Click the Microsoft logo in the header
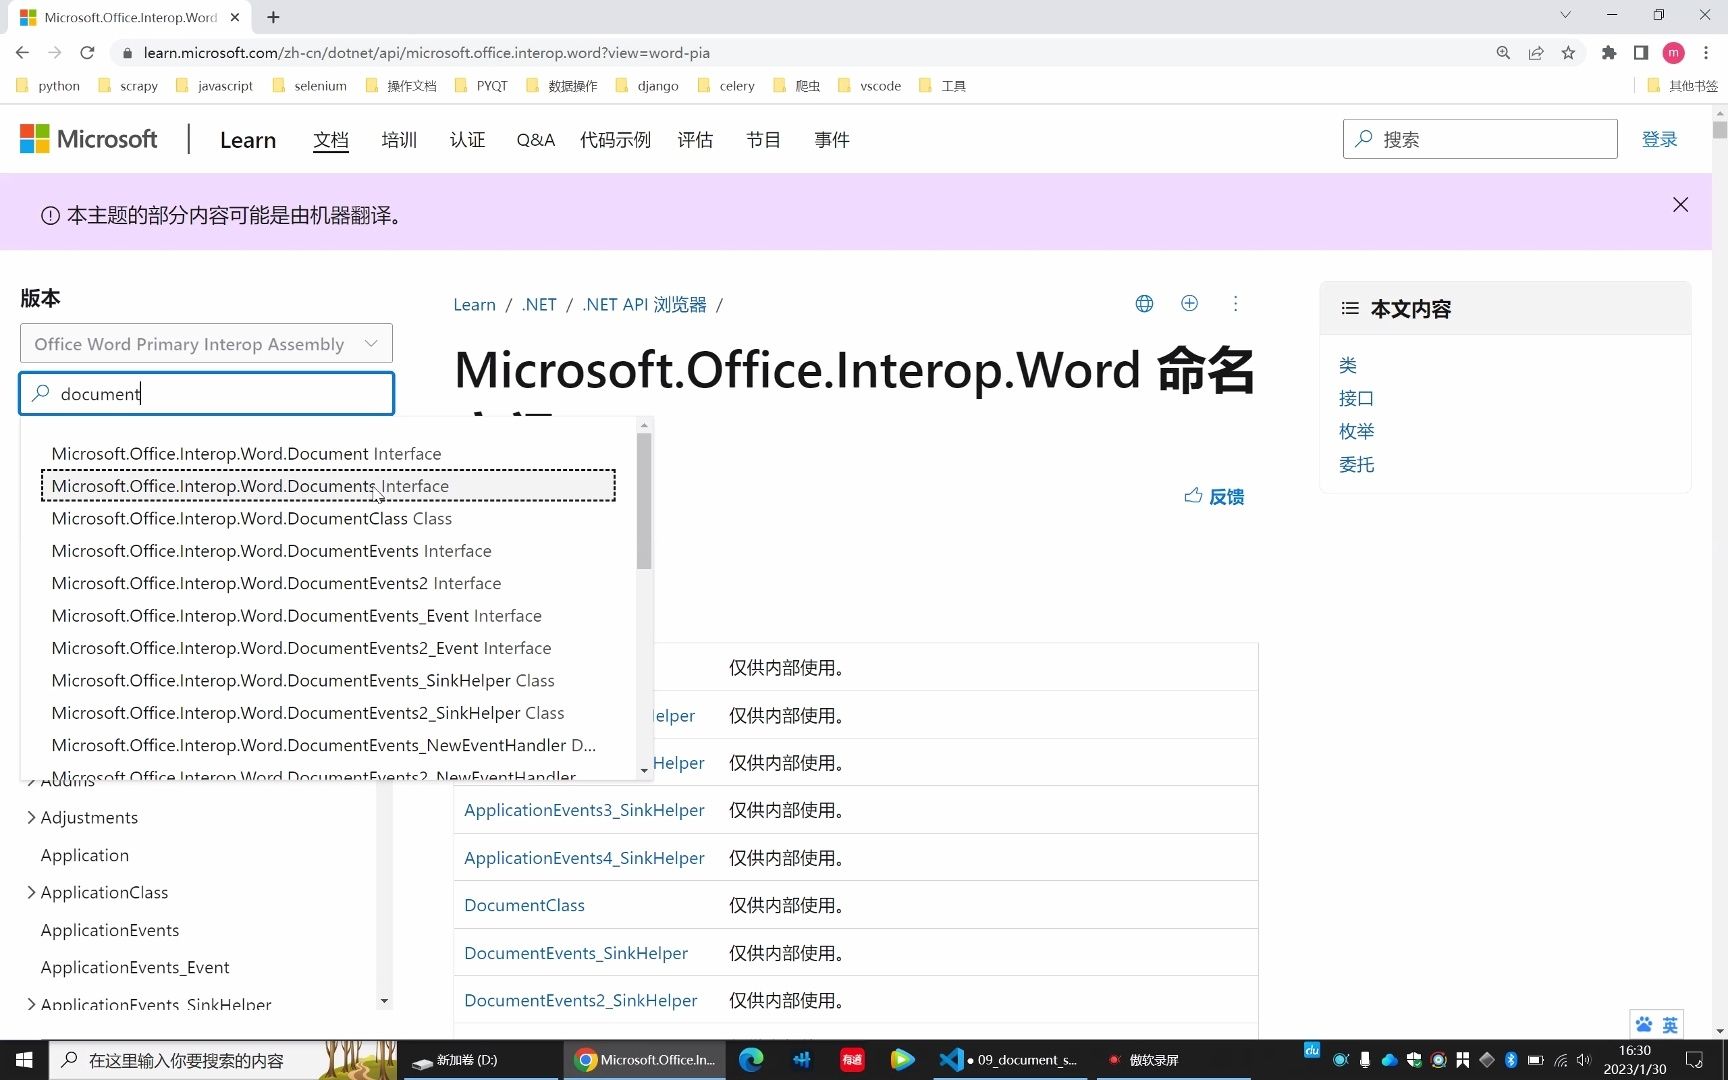Screen dimensions: 1728x1080 click(89, 139)
